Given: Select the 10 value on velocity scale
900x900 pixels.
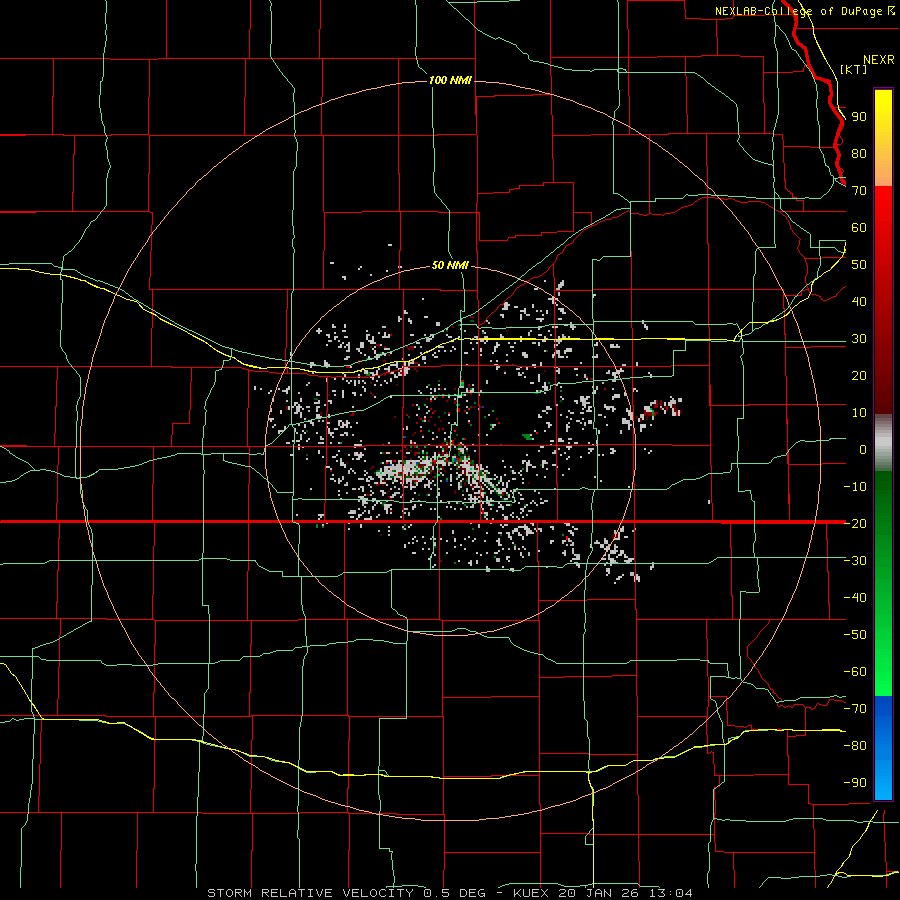Looking at the screenshot, I should [x=859, y=413].
